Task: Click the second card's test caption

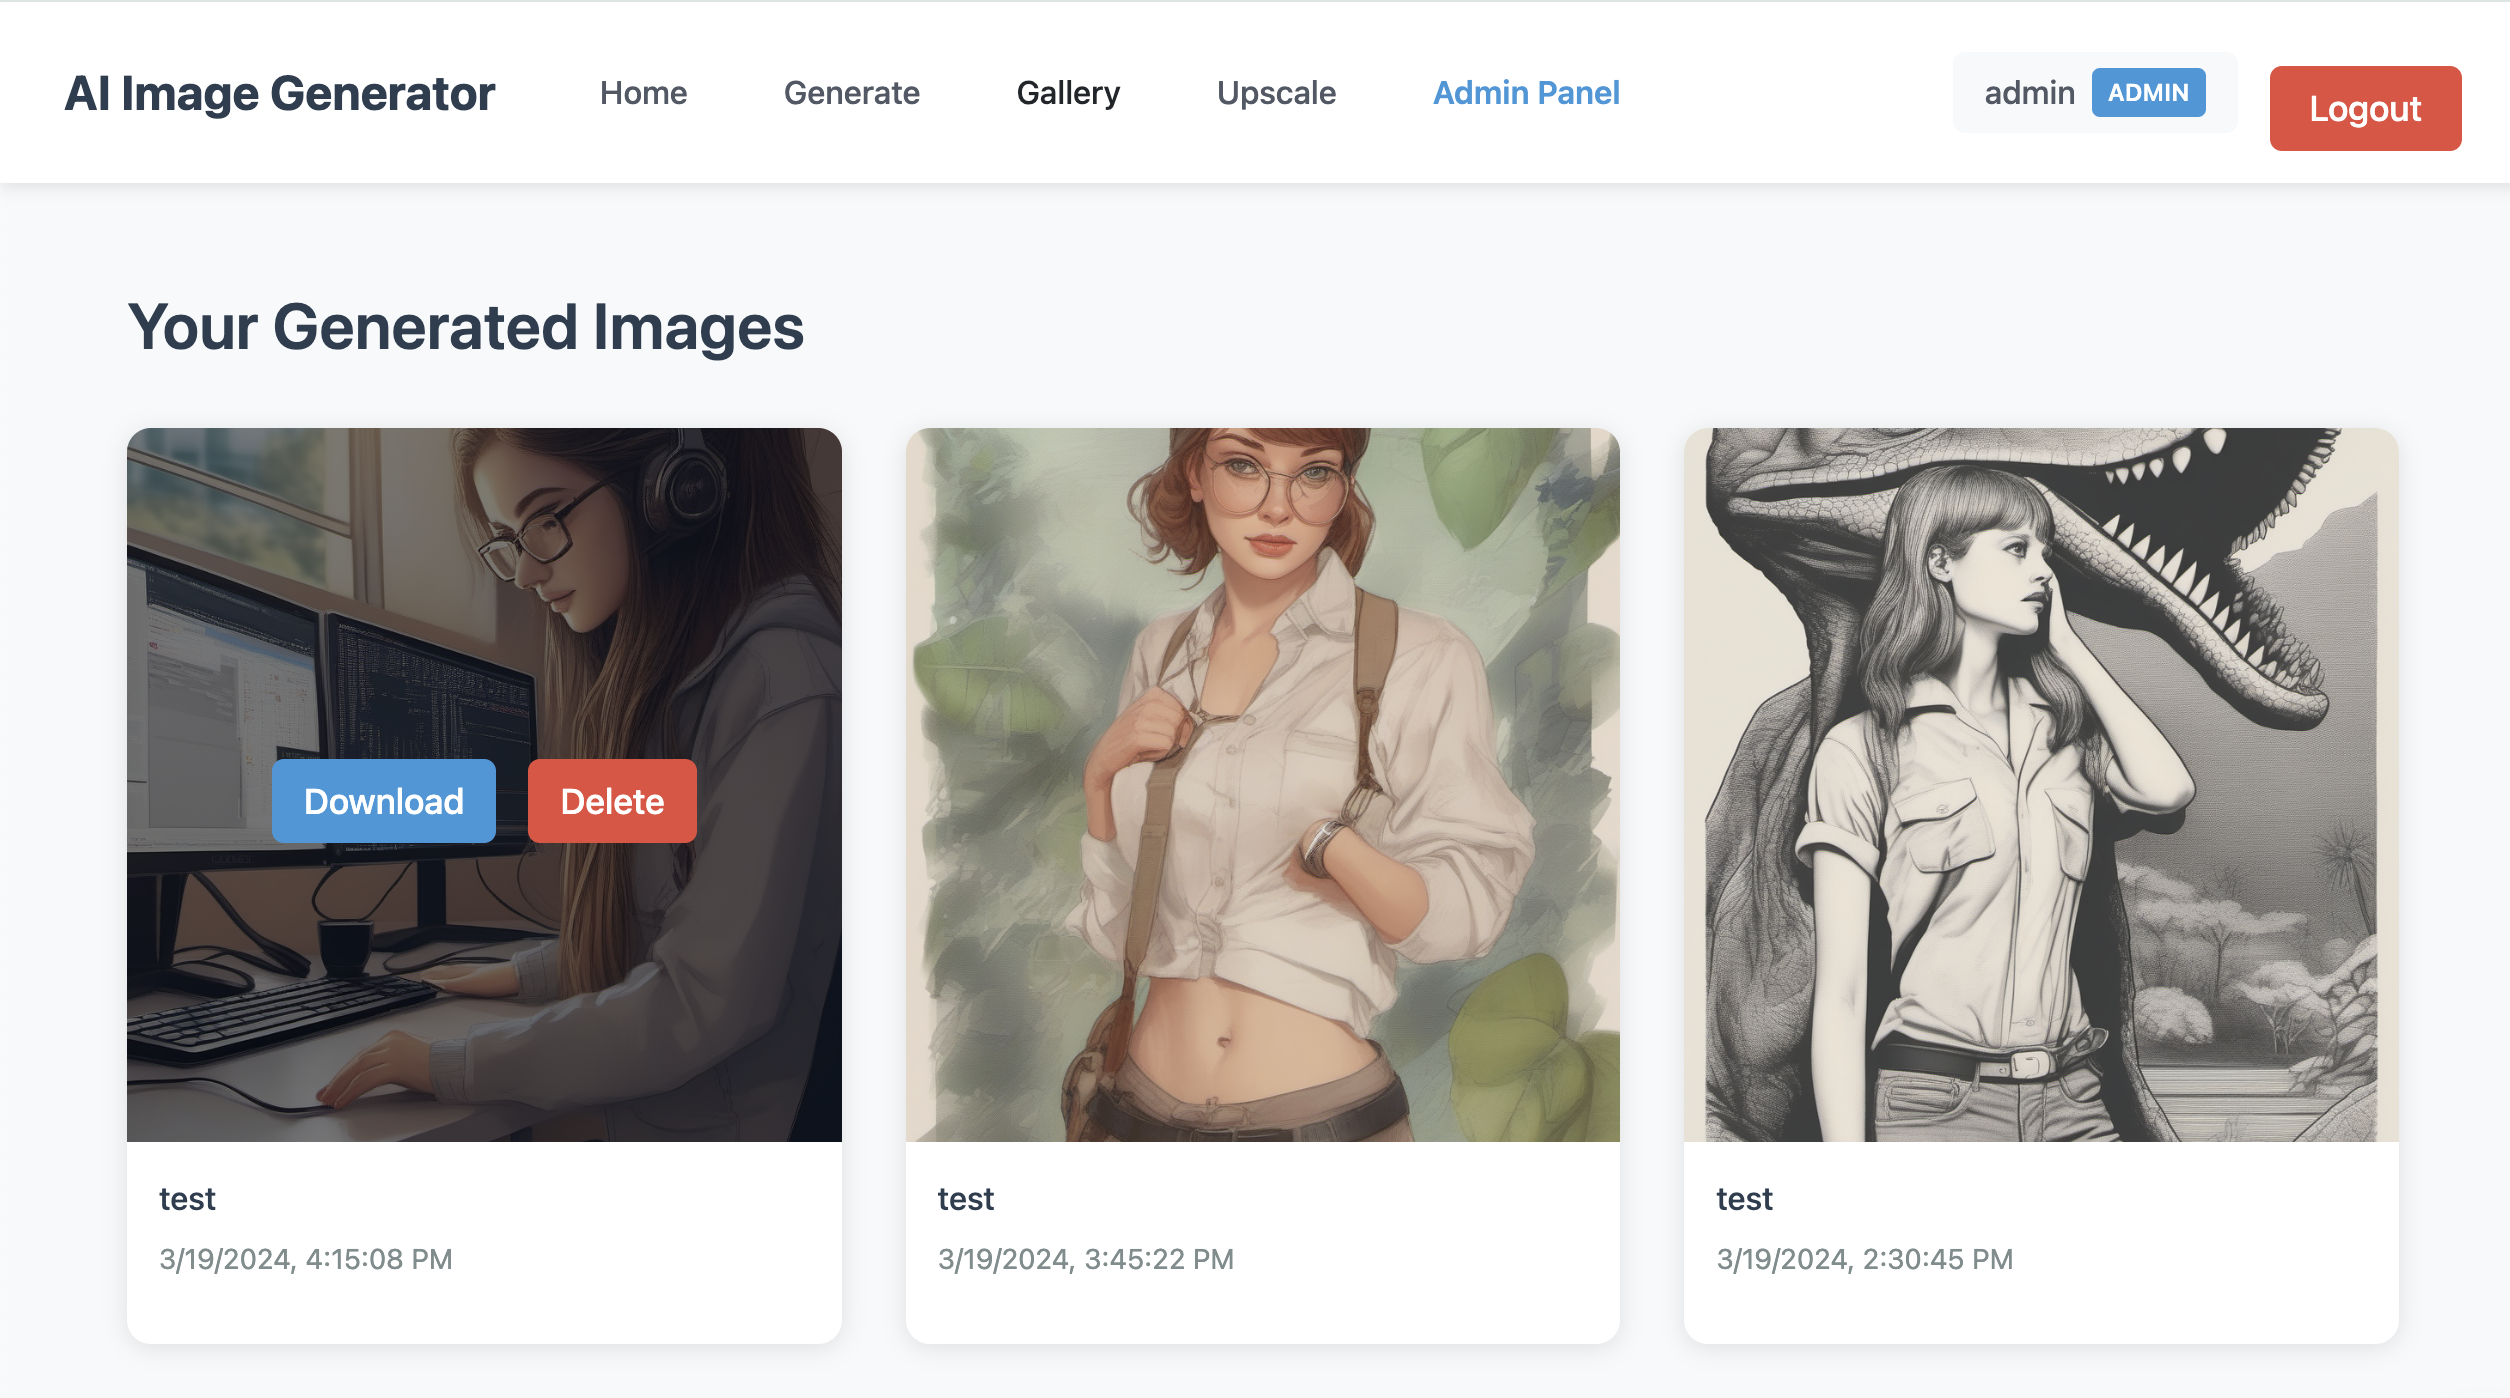Action: pyautogui.click(x=965, y=1199)
